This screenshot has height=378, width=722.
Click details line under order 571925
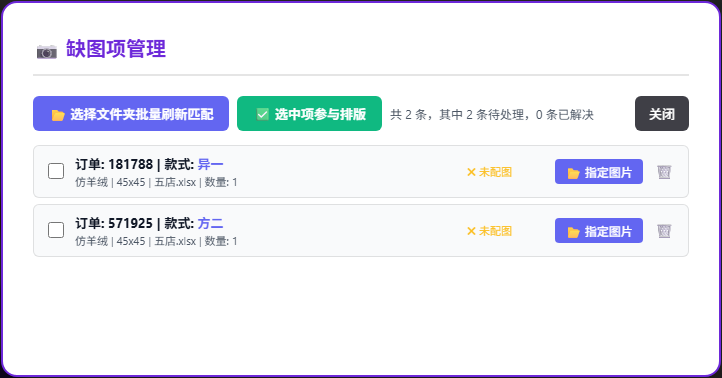click(157, 241)
